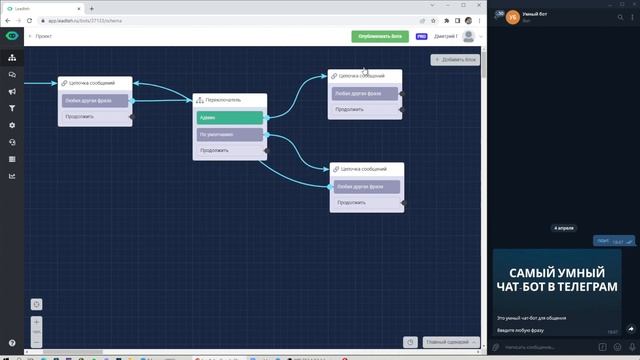Open the broadcasts megaphone icon in sidebar
Viewport: 640px width, 360px height.
tap(12, 91)
